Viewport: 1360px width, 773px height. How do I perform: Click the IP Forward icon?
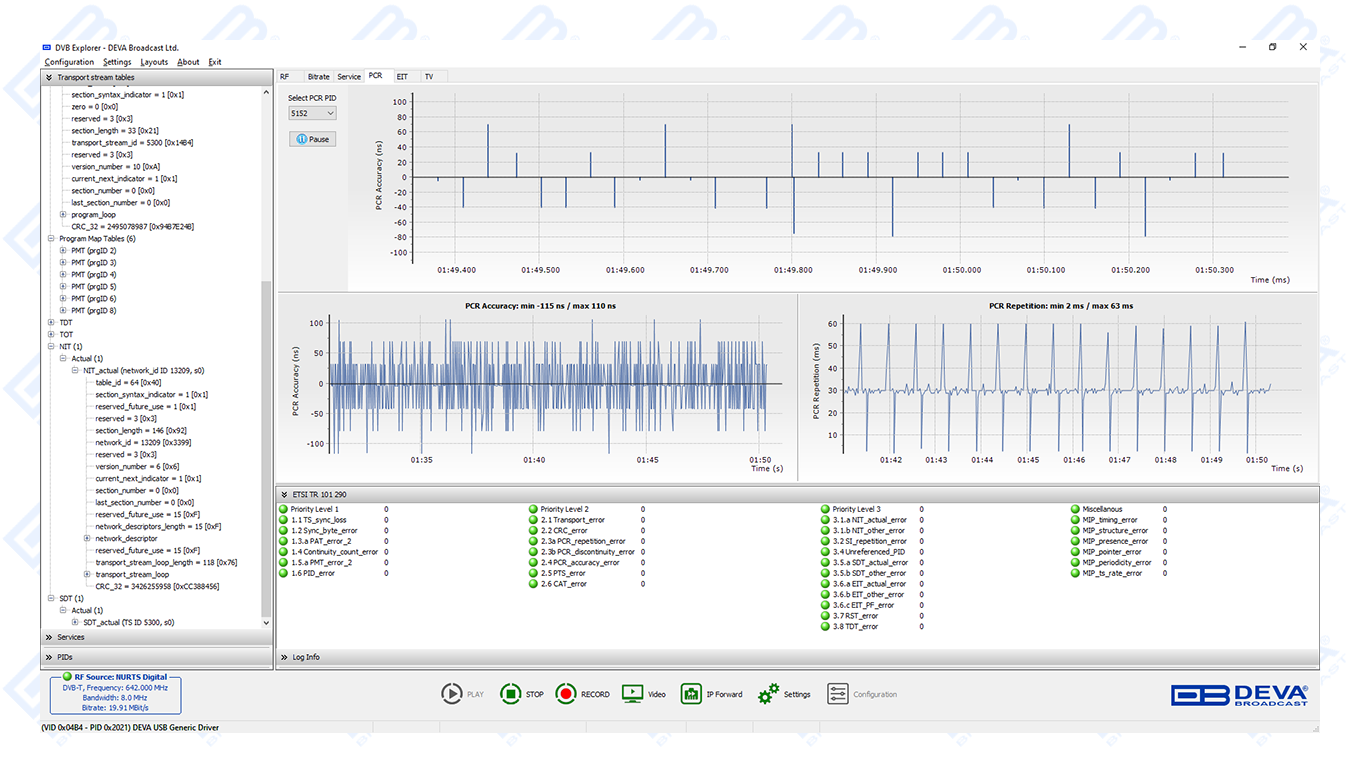point(691,694)
